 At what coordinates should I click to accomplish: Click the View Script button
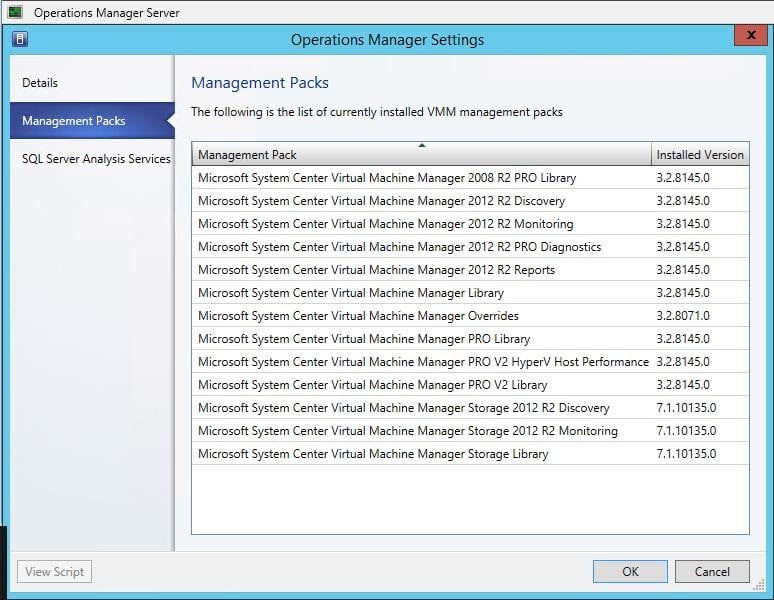tap(54, 571)
